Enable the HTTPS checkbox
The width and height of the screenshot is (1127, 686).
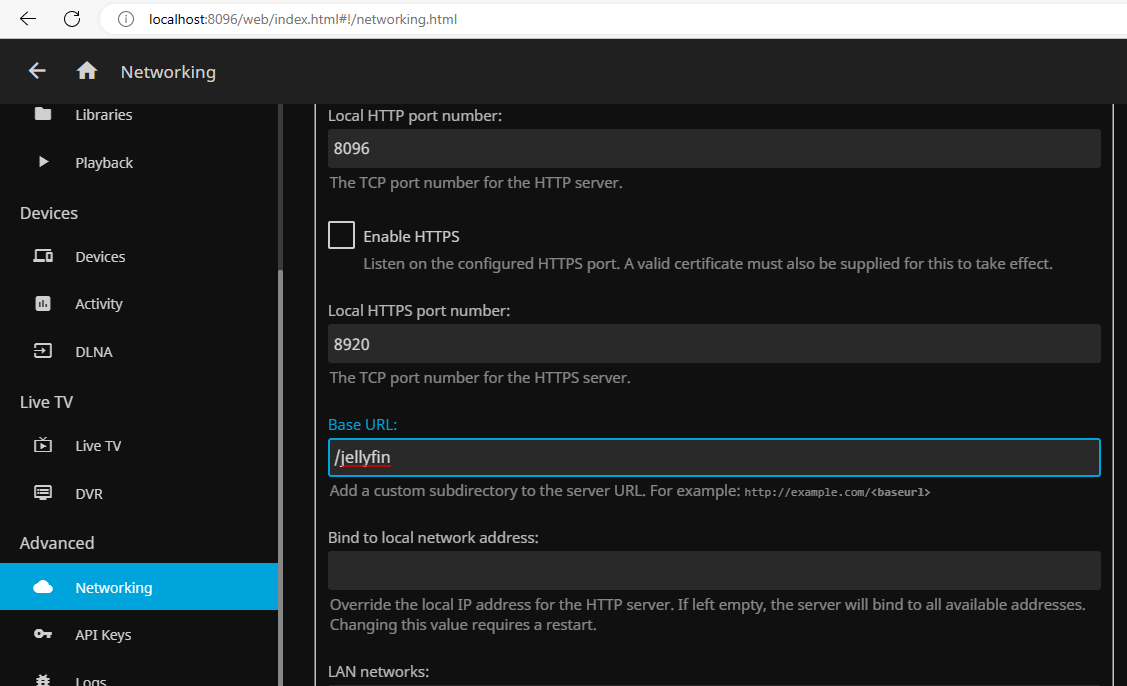pyautogui.click(x=341, y=234)
